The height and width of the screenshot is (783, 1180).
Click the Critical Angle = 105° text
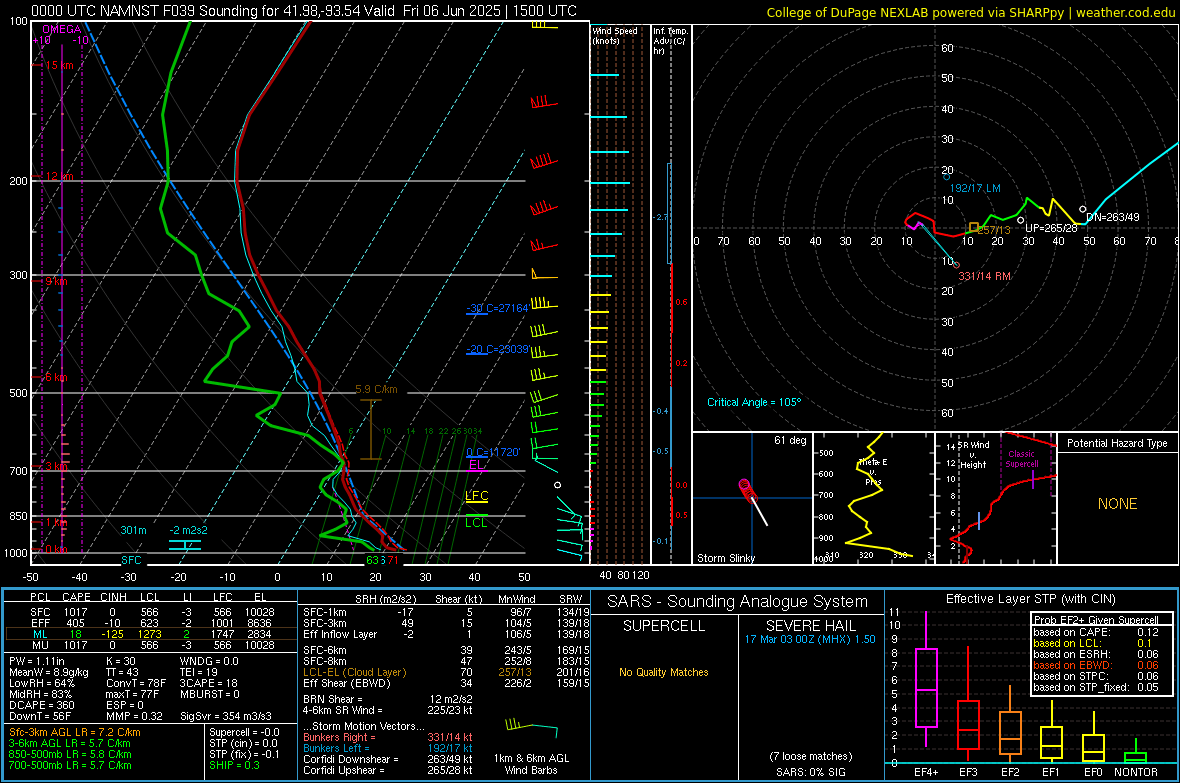(x=754, y=402)
